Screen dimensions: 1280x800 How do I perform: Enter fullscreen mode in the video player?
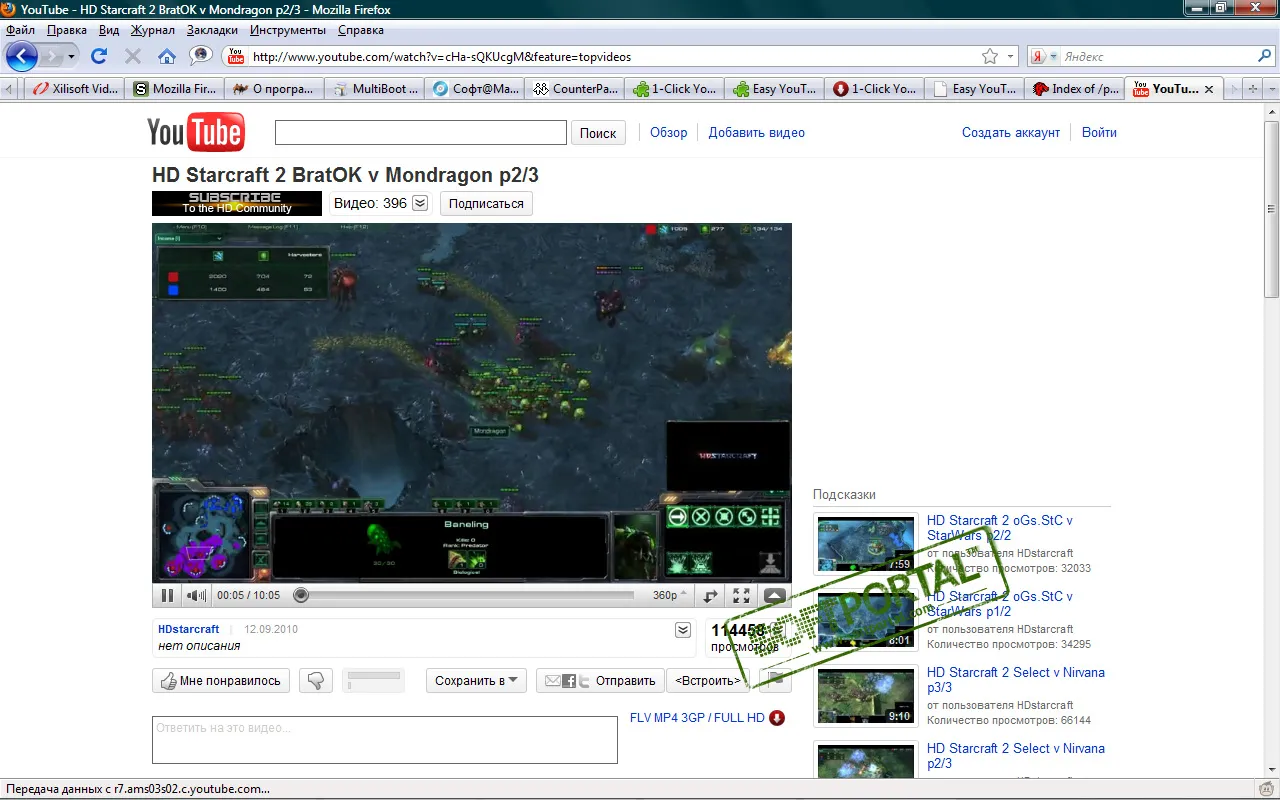tap(741, 595)
